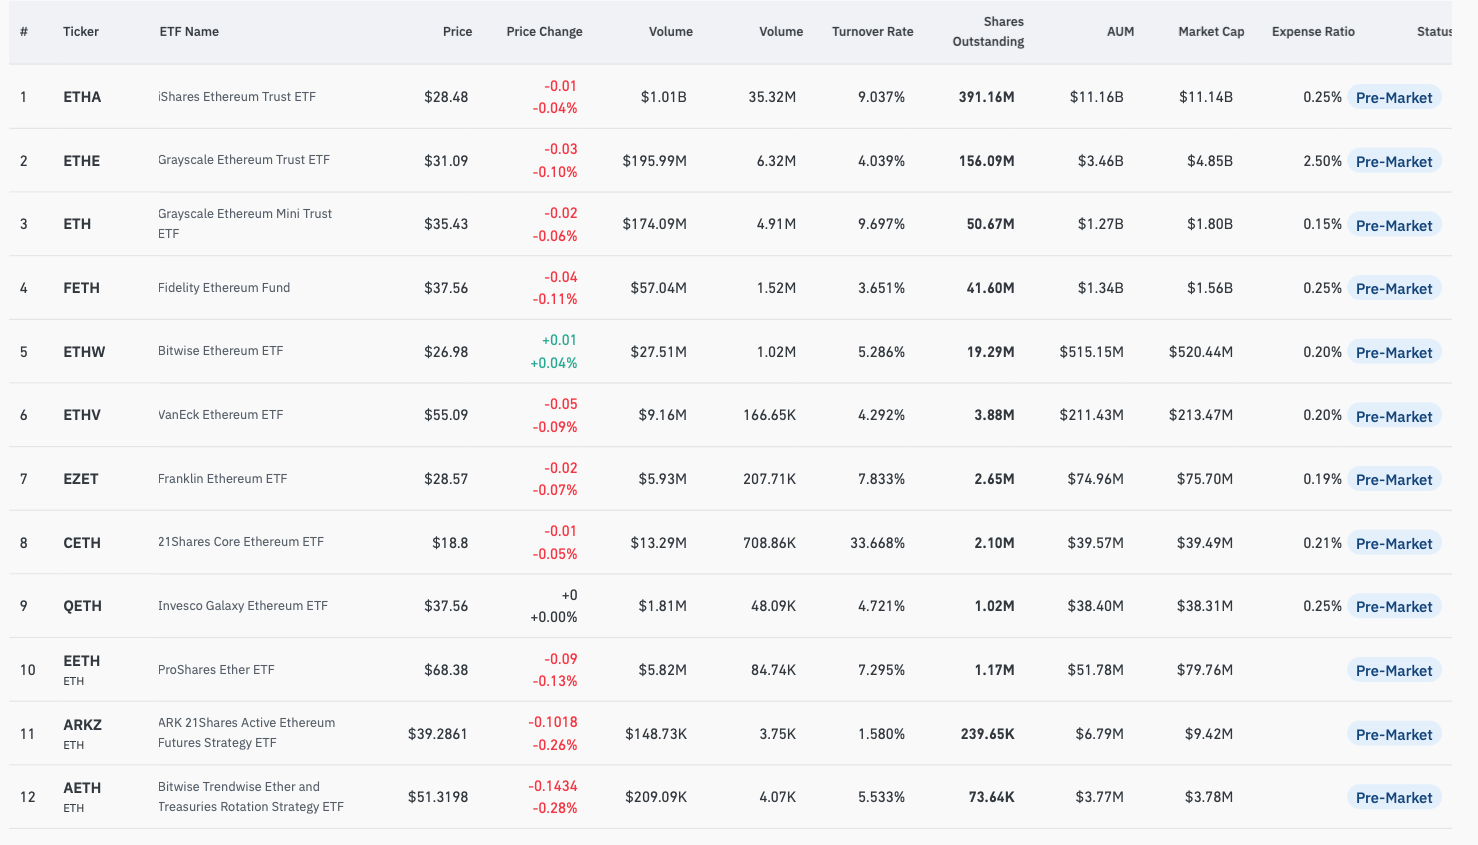Viewport: 1478px width, 845px height.
Task: Click the Price column header
Action: pos(457,32)
